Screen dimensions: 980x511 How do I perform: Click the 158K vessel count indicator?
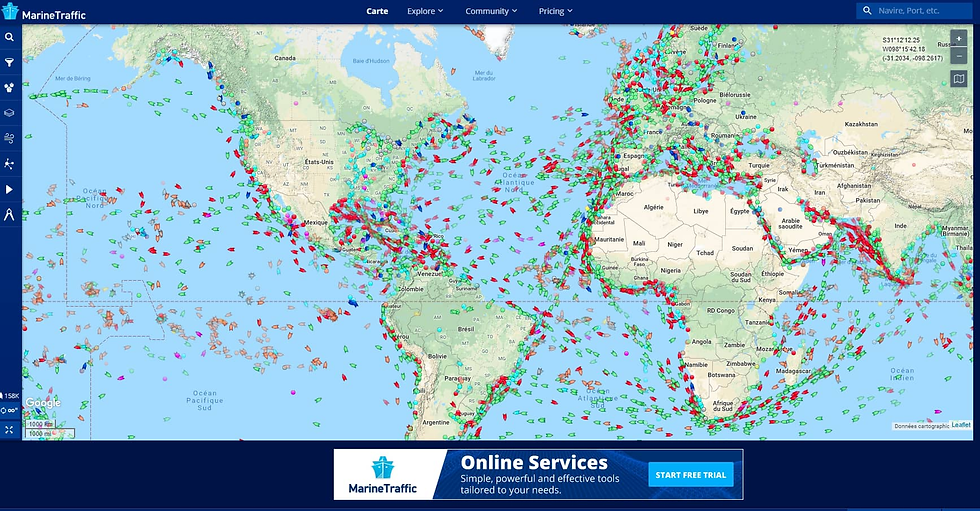[11, 396]
